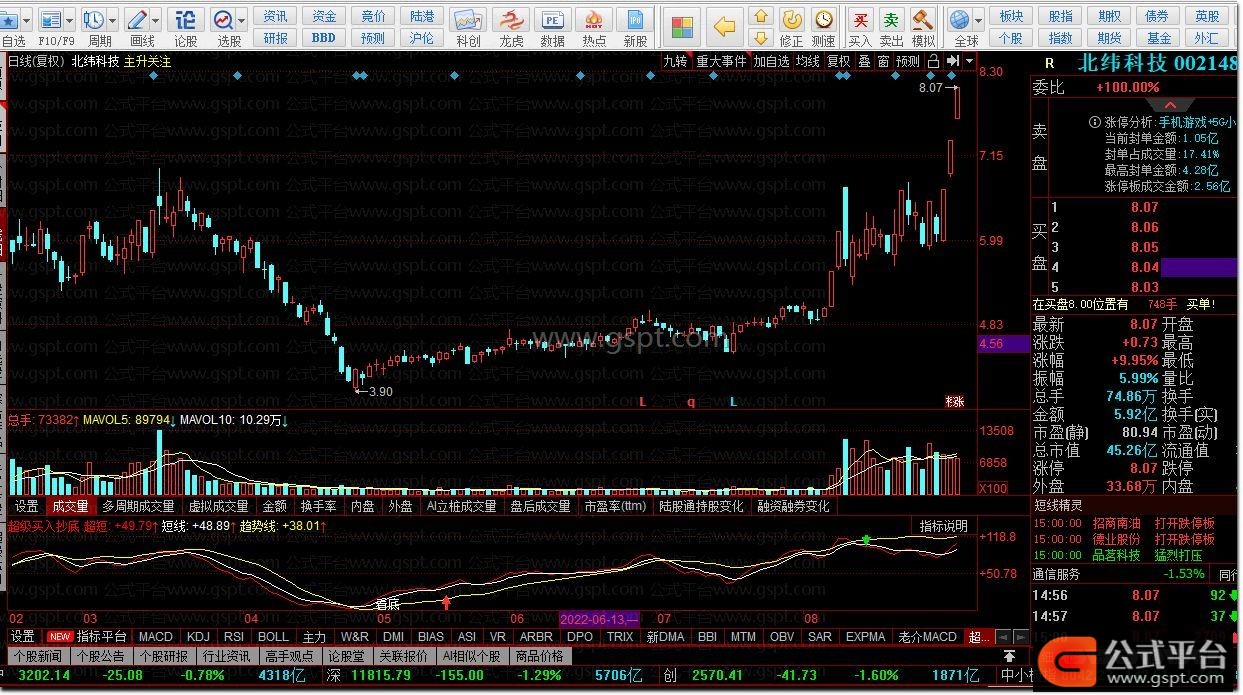This screenshot has width=1243, height=695.
Task: Click the 北纬科技 stock name header
Action: [1121, 63]
